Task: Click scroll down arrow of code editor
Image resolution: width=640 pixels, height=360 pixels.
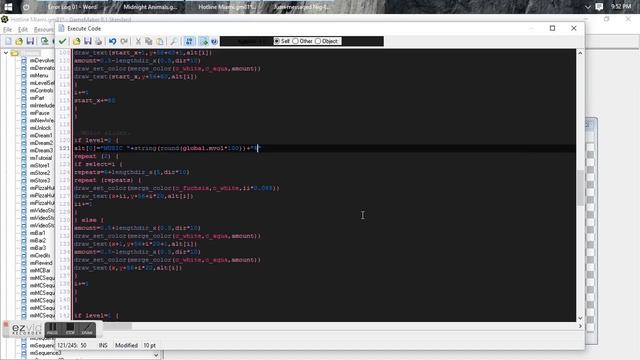Action: 580,318
